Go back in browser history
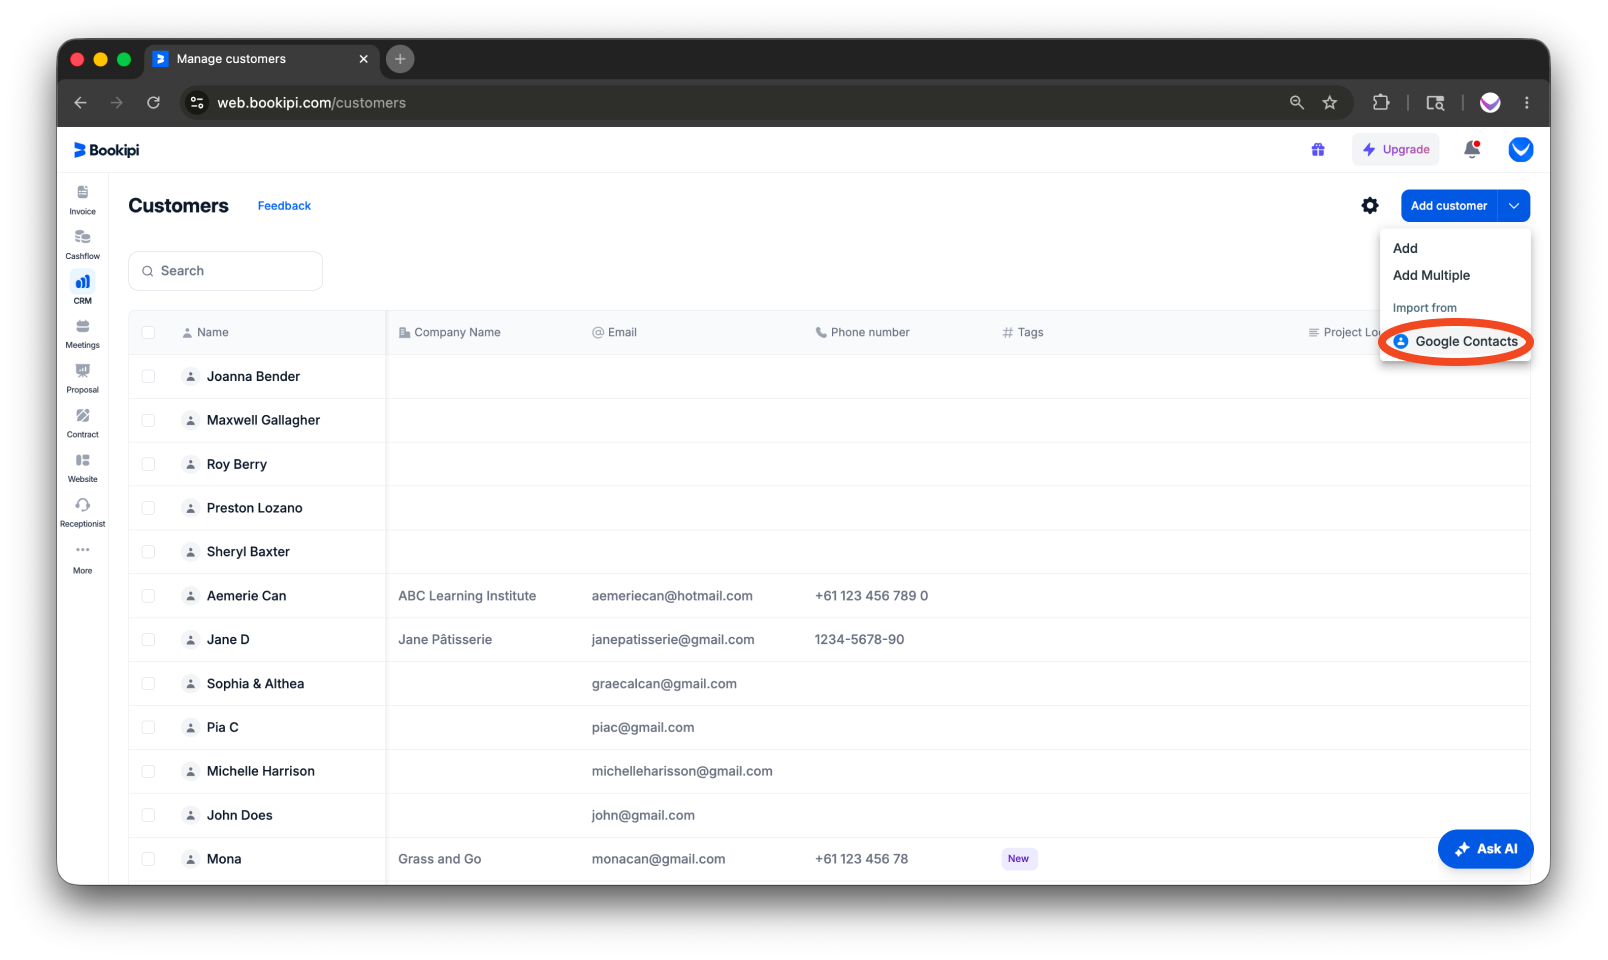 click(81, 103)
